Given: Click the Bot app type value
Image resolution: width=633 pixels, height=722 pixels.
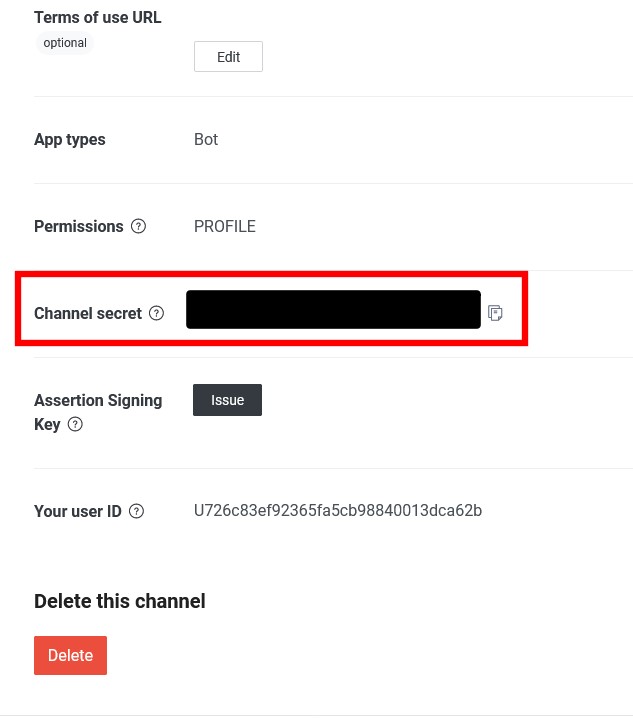Looking at the screenshot, I should tap(206, 139).
